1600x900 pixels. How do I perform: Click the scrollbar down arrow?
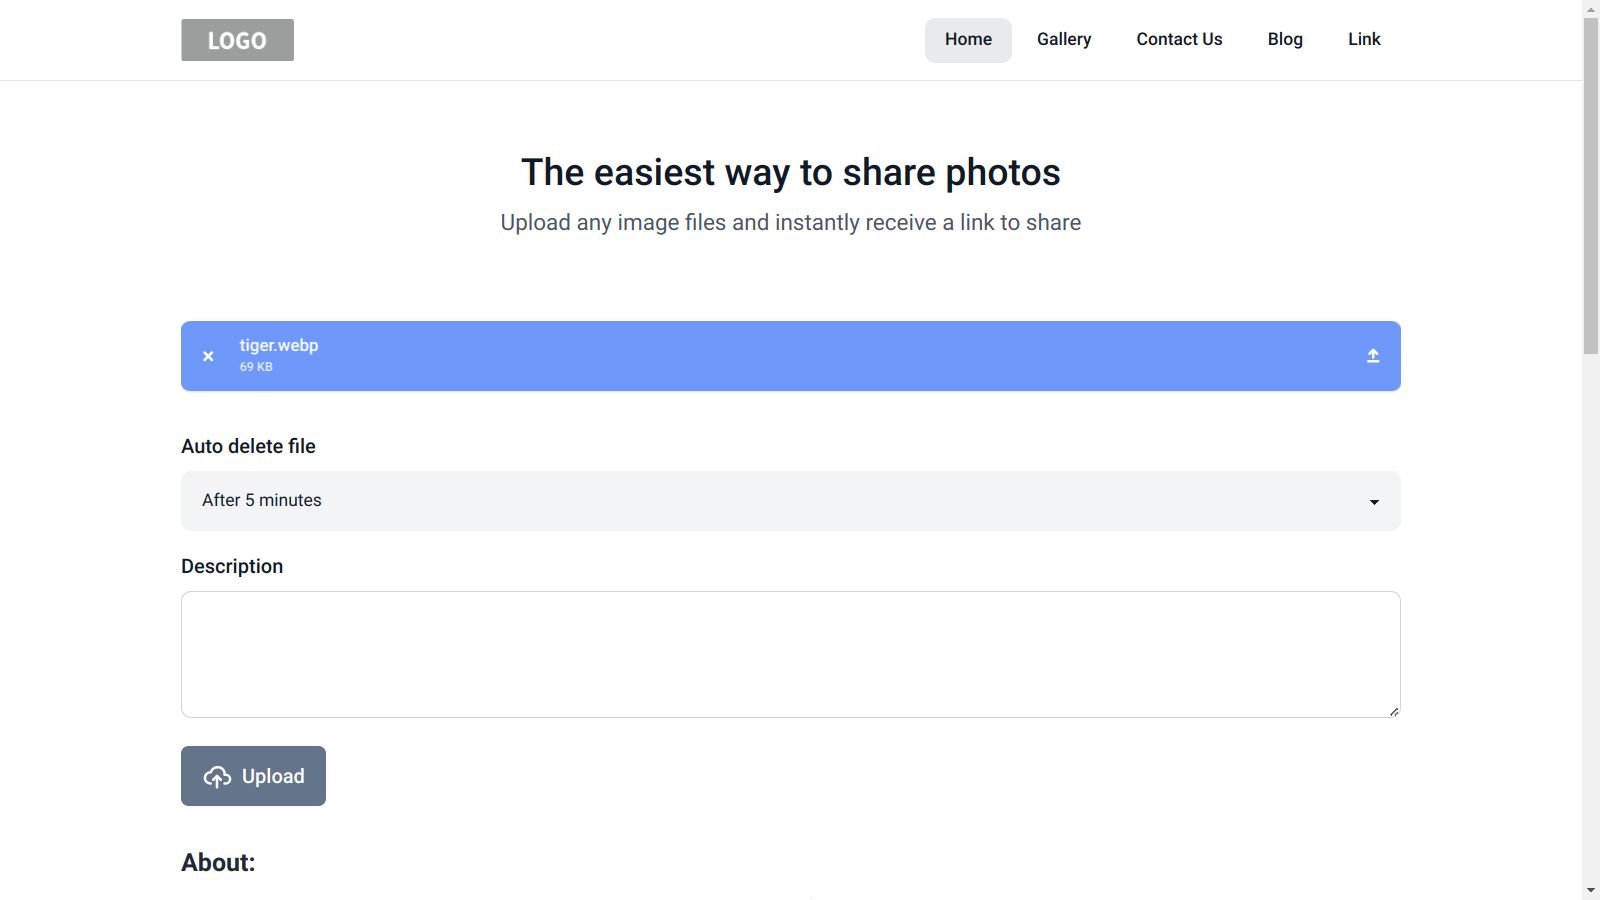(x=1591, y=890)
